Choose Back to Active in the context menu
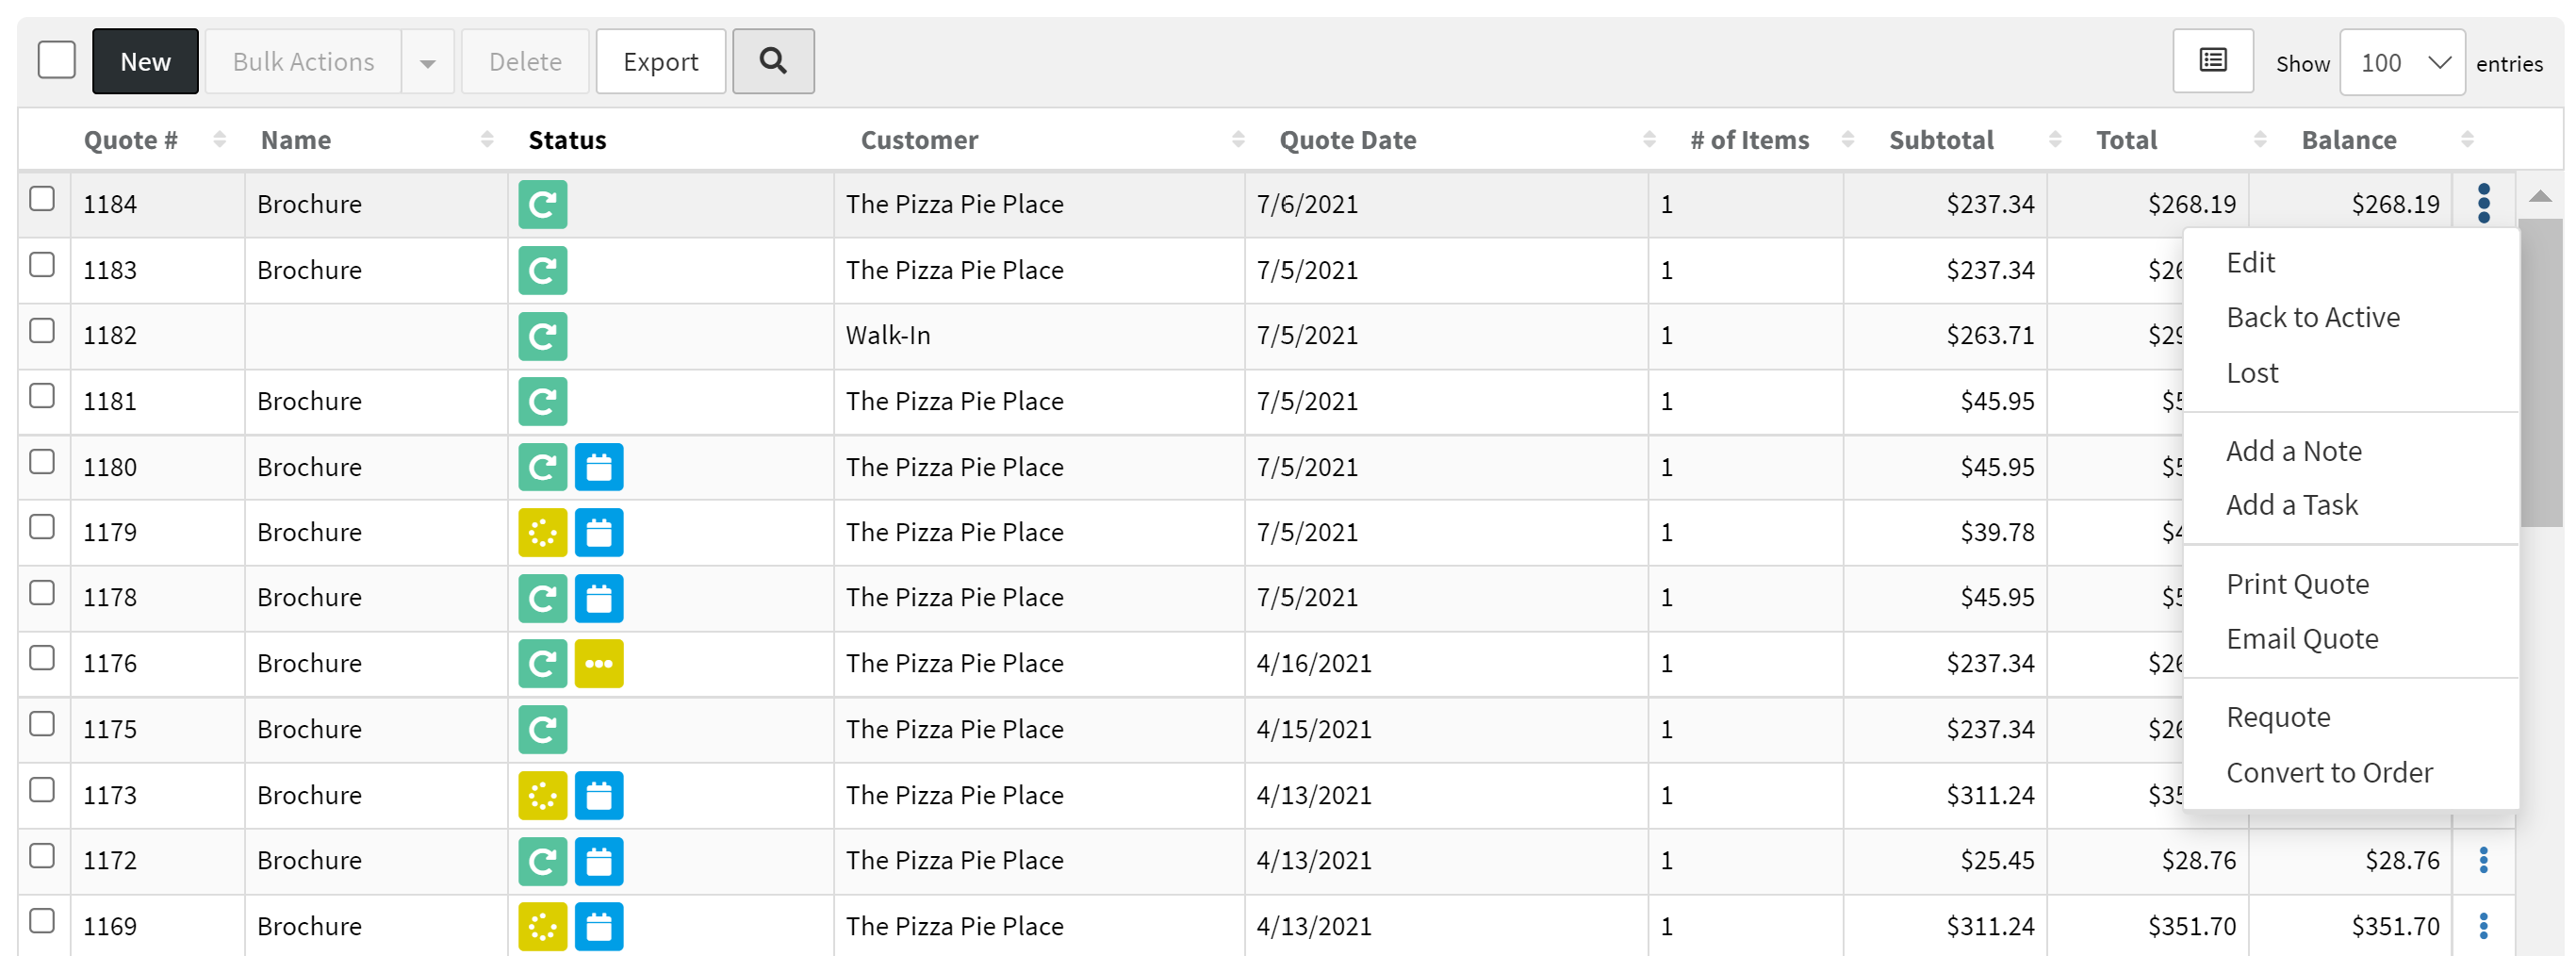2576x956 pixels. click(x=2312, y=317)
